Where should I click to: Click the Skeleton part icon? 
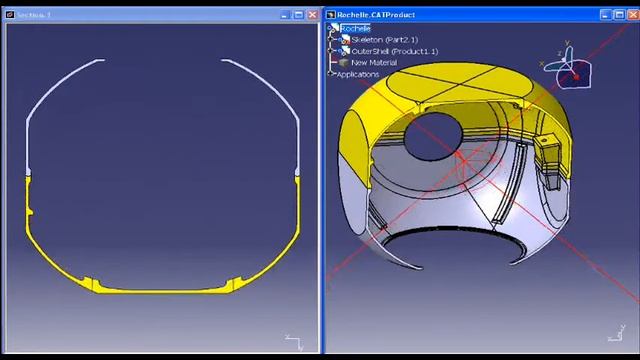click(x=344, y=40)
